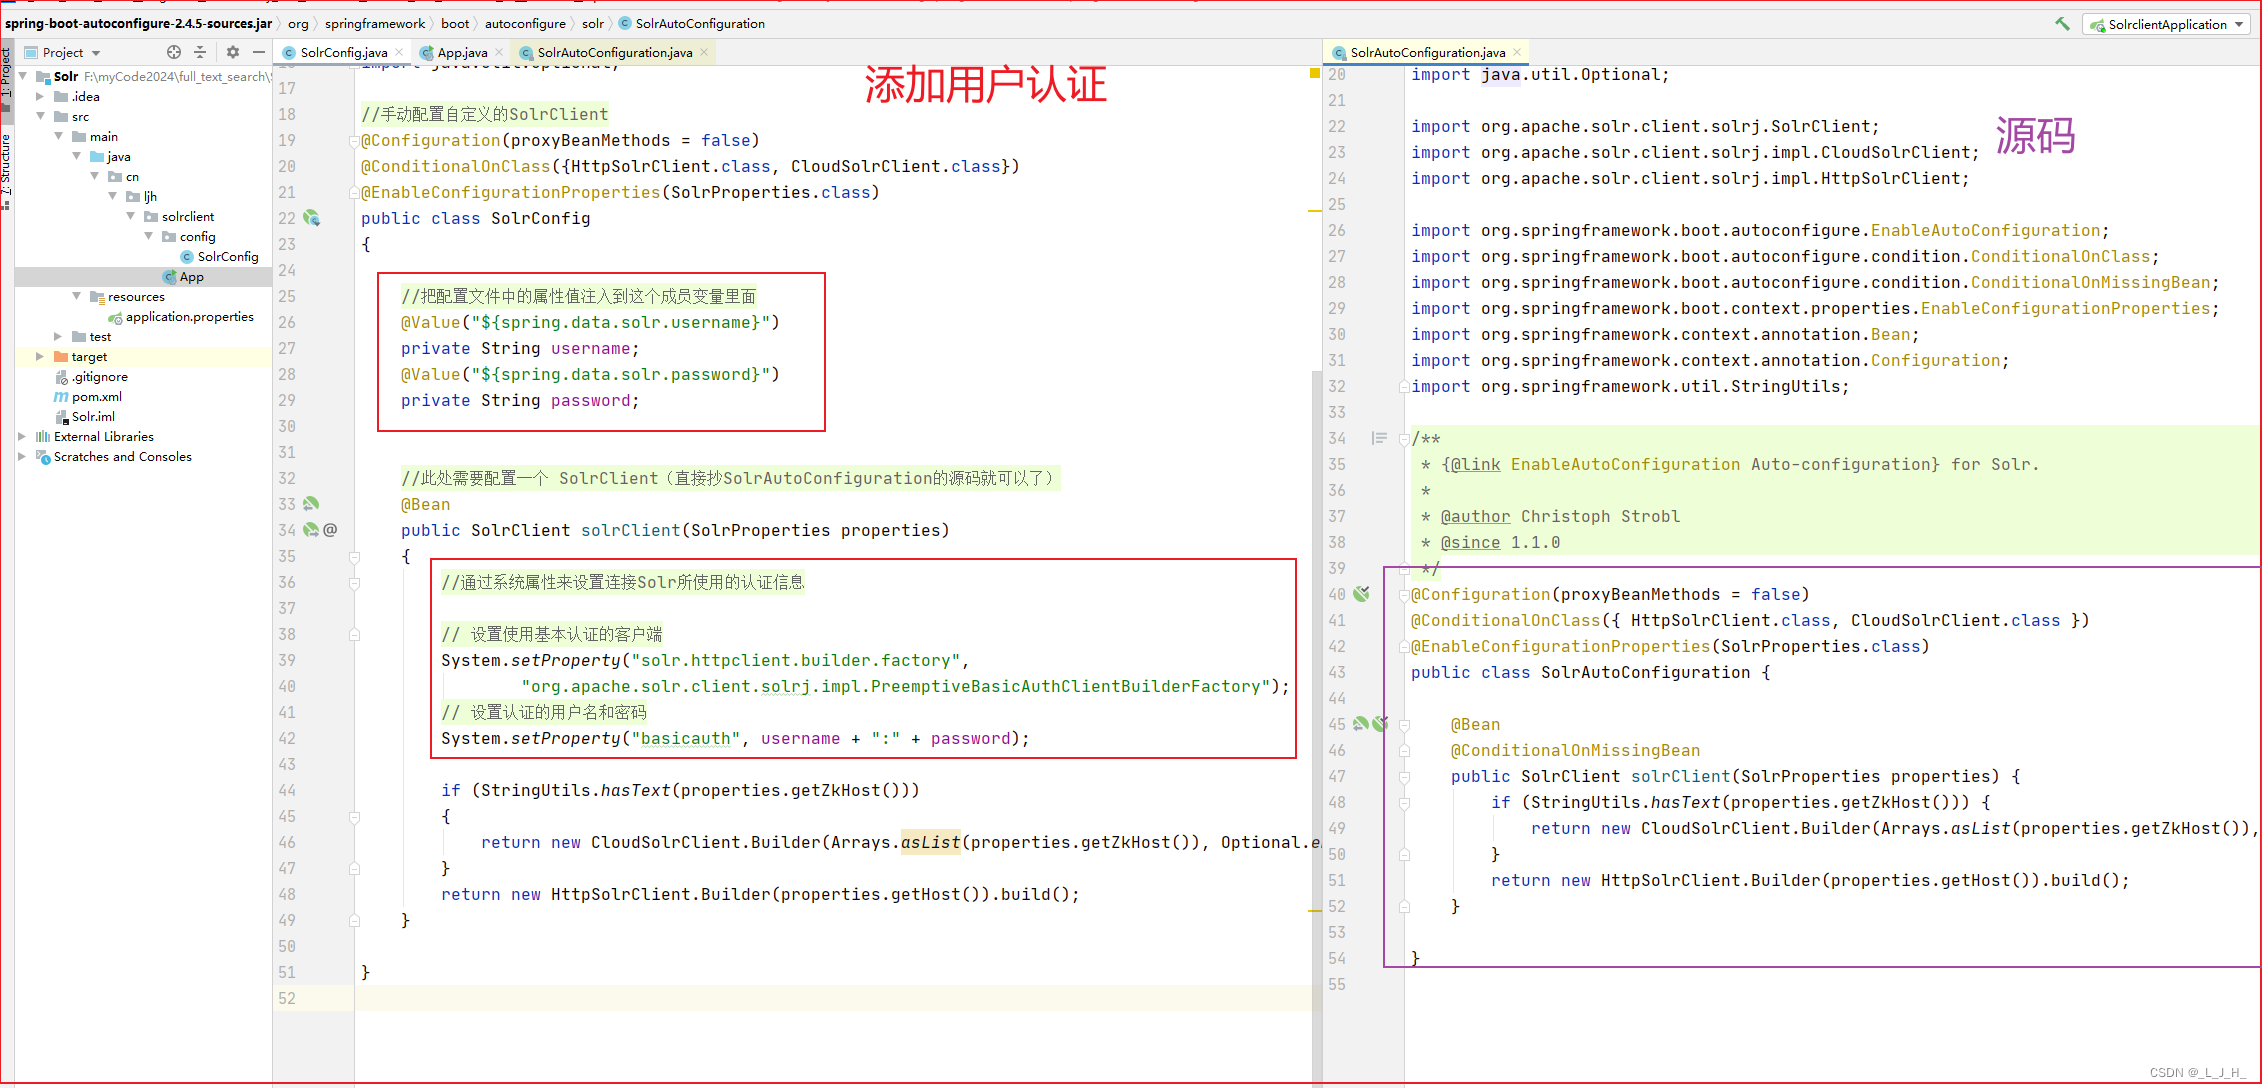Click the Build project hammer icon
Image resolution: width=2262 pixels, height=1088 pixels.
(2063, 24)
